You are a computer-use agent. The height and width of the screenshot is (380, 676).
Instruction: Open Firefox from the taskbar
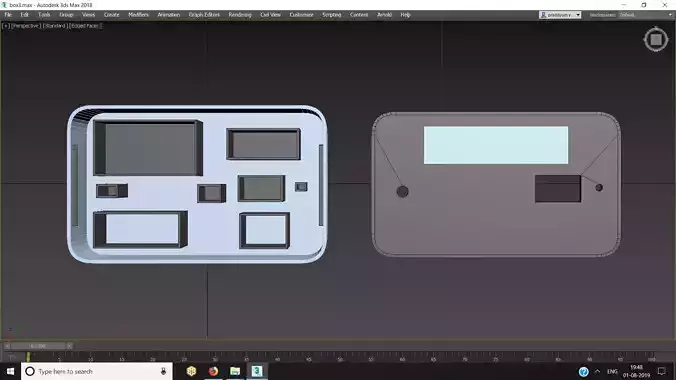pyautogui.click(x=213, y=371)
